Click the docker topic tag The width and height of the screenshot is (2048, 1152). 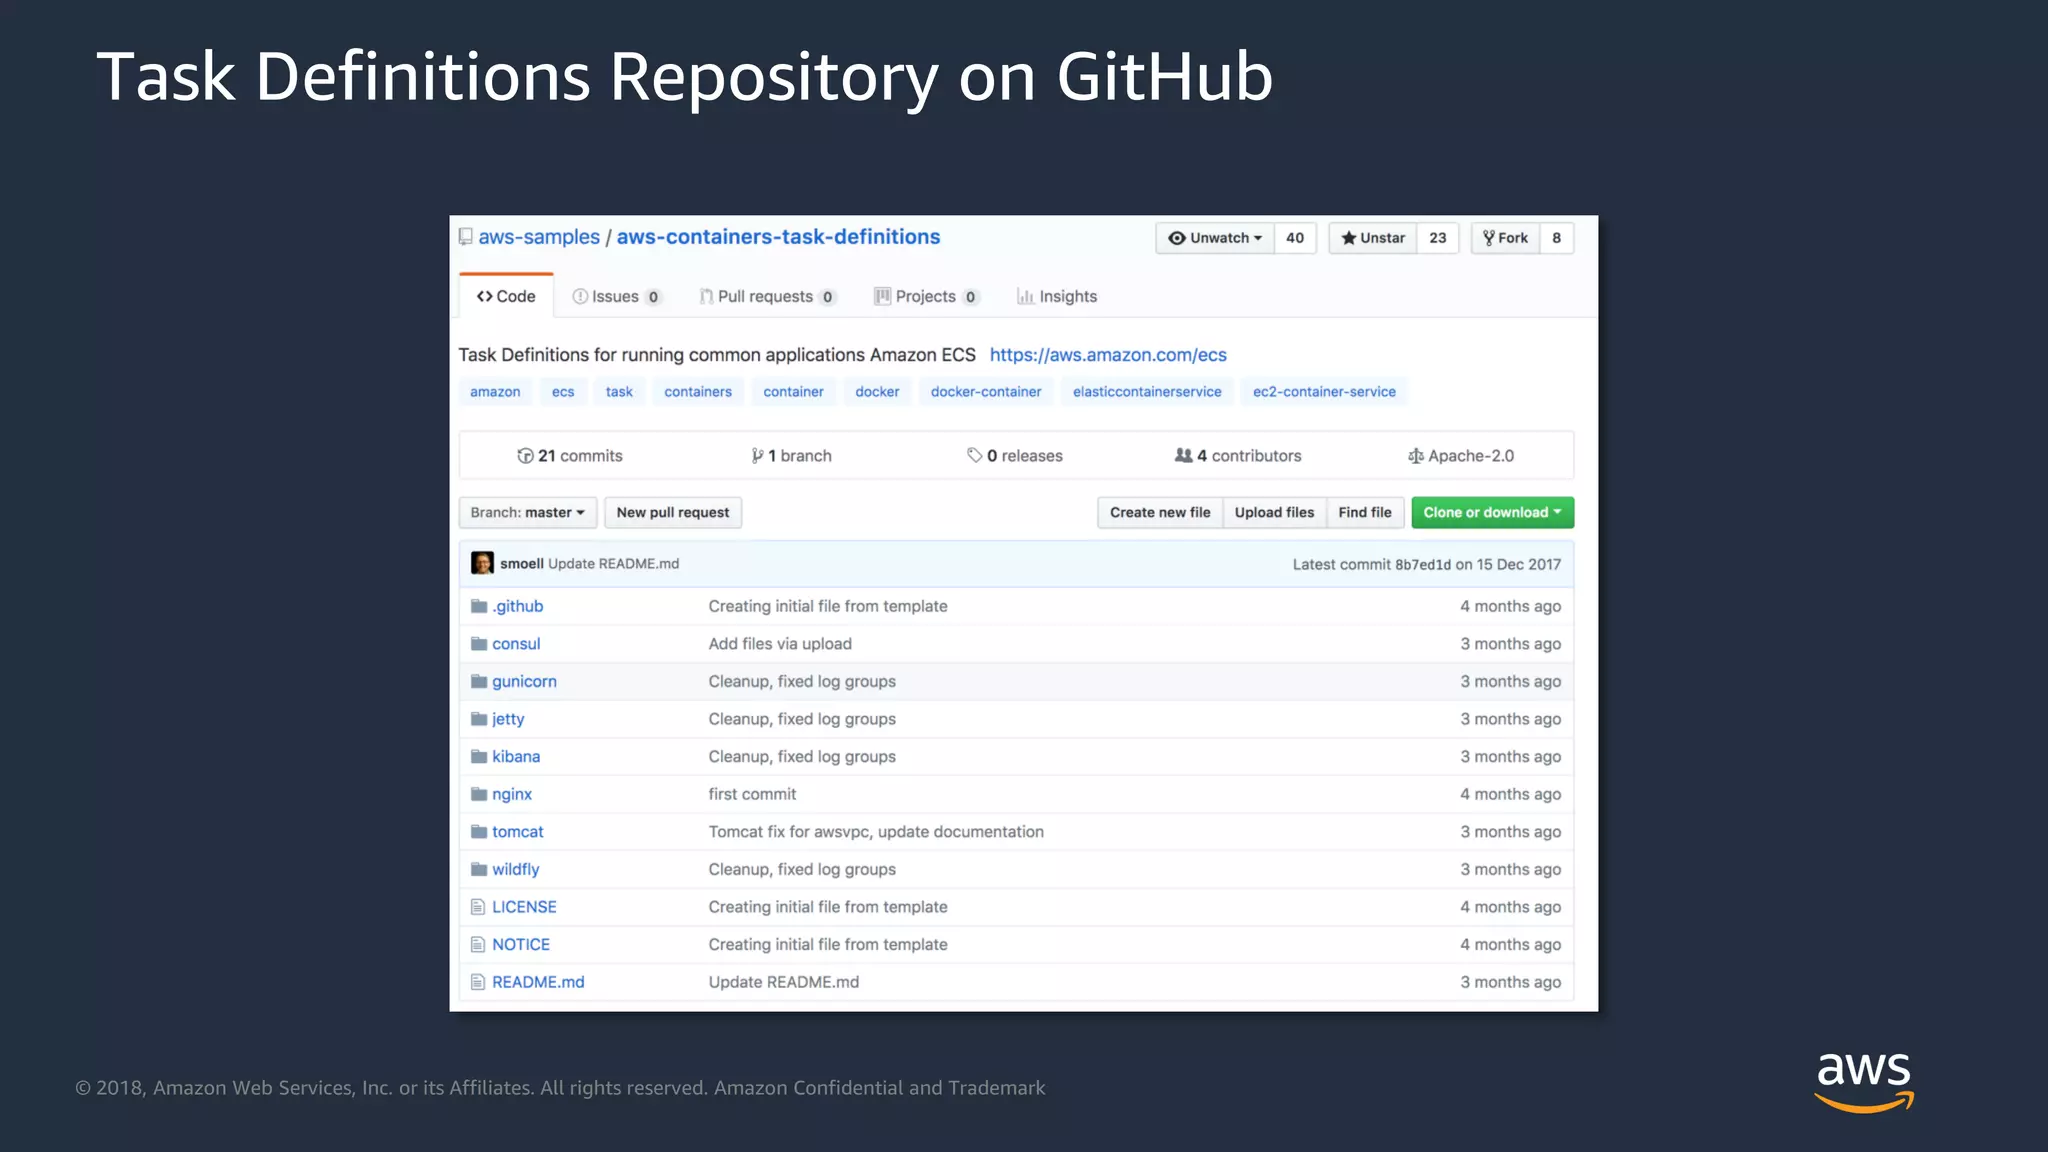877,392
